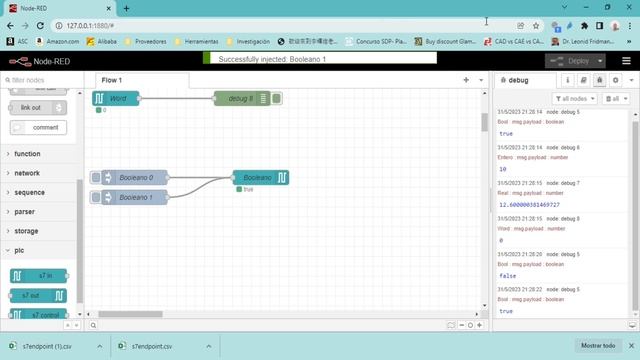Pick the comment palette node
This screenshot has height=360, width=640.
coord(38,127)
